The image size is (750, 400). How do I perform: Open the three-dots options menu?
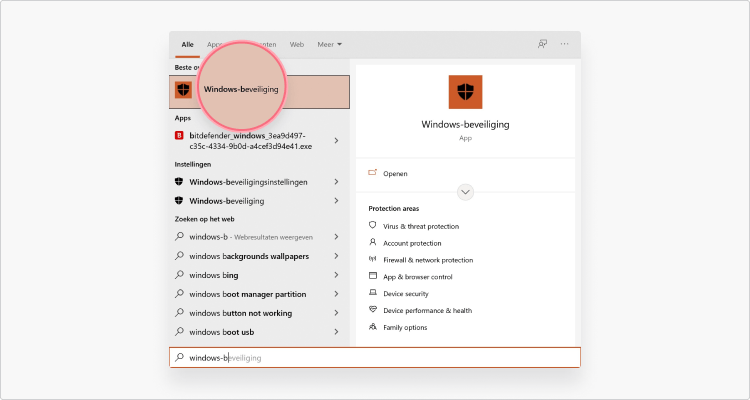(x=564, y=44)
